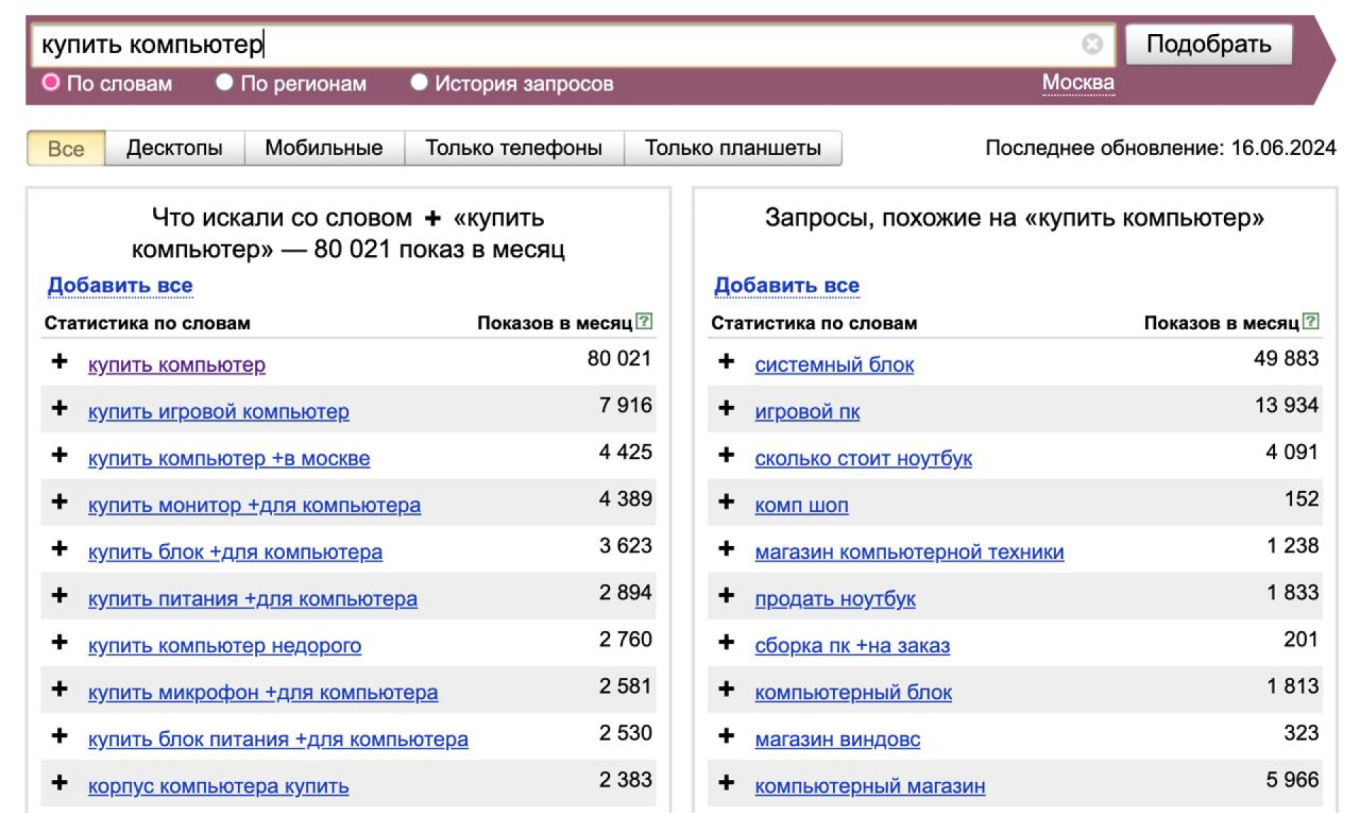Open the 'магазин компьютерной техники' query link
Viewport: 1360px width, 813px height.
click(908, 552)
